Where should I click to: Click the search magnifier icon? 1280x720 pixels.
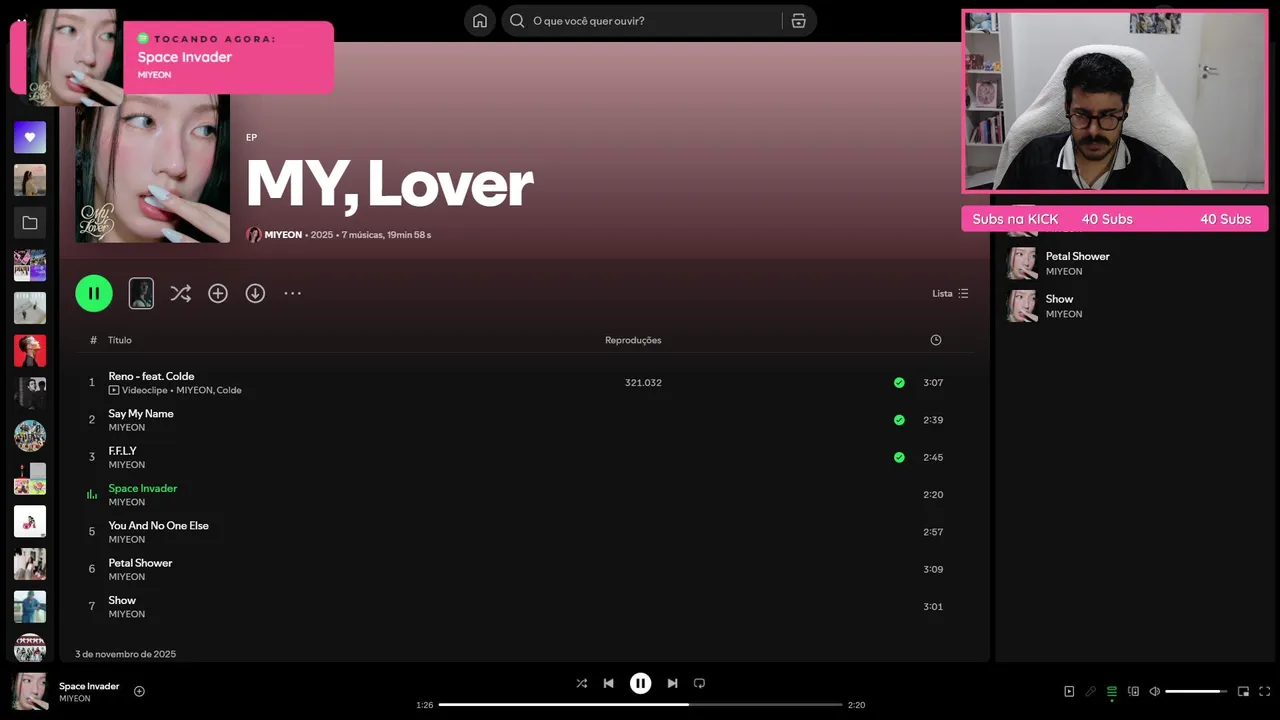tap(517, 21)
